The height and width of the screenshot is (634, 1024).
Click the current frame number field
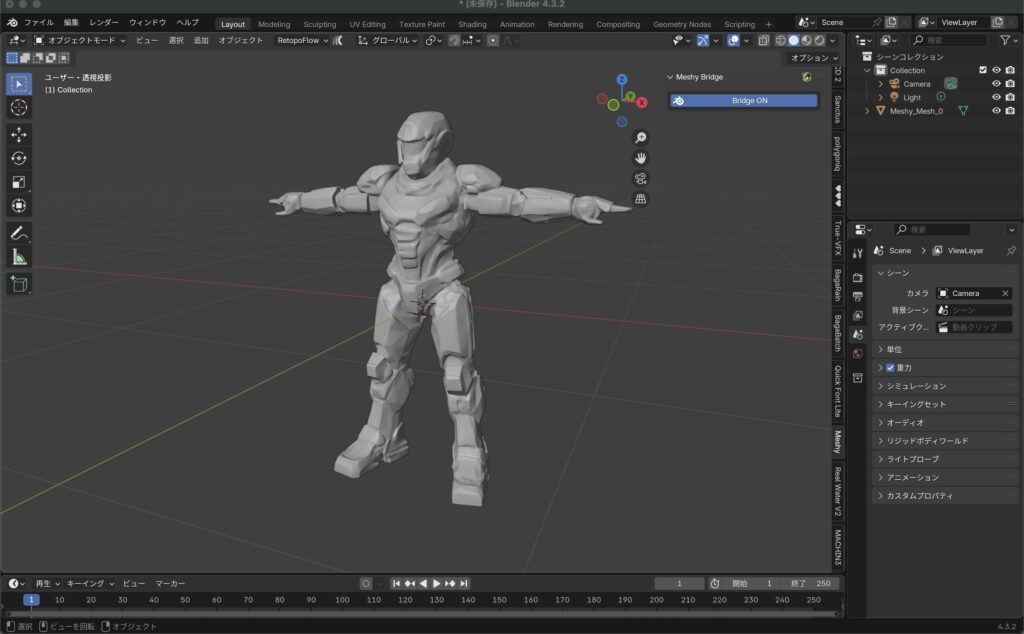click(679, 583)
